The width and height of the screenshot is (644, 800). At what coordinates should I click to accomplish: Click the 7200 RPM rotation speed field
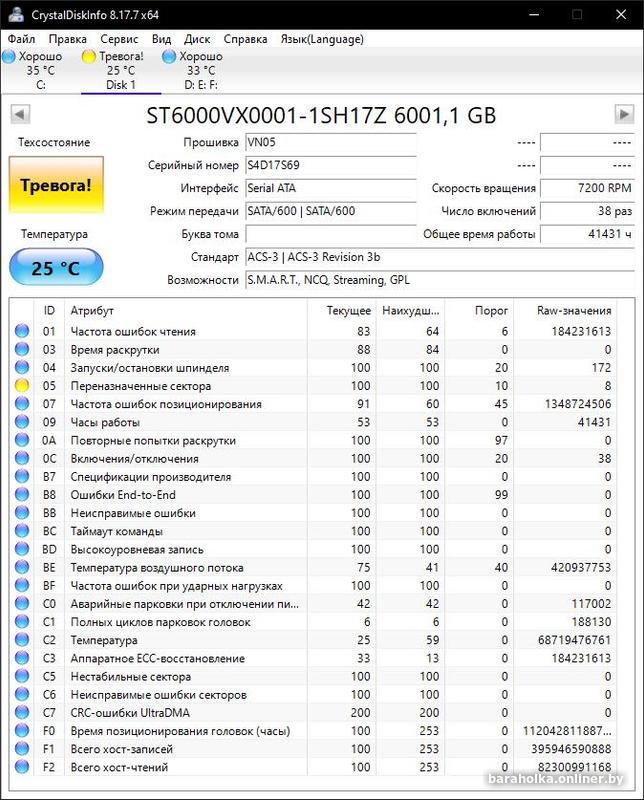tap(587, 188)
